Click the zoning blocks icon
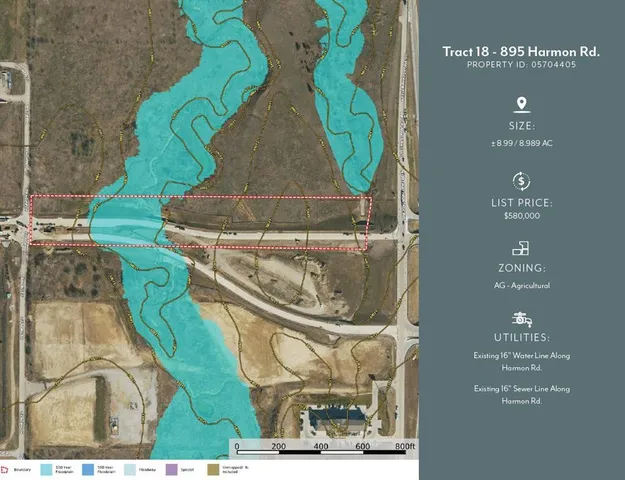625x480 pixels. [520, 248]
